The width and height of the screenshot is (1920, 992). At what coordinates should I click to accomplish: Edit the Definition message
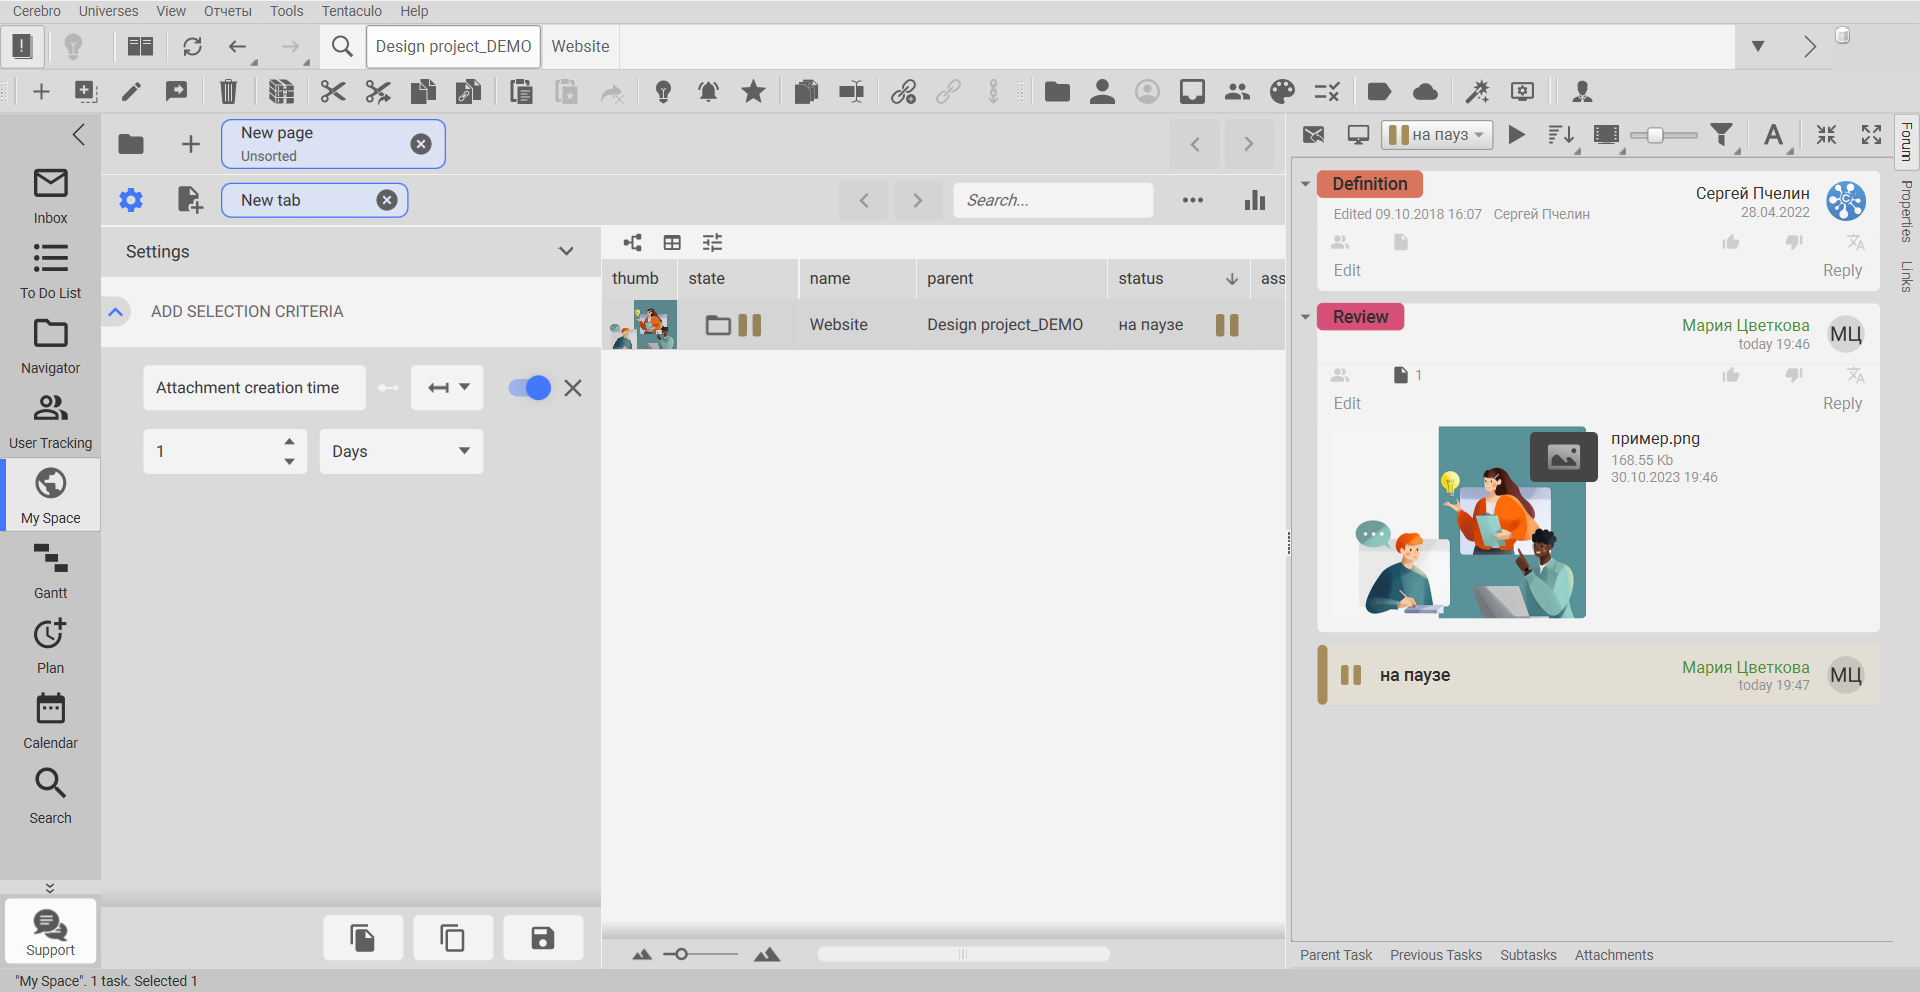1347,270
